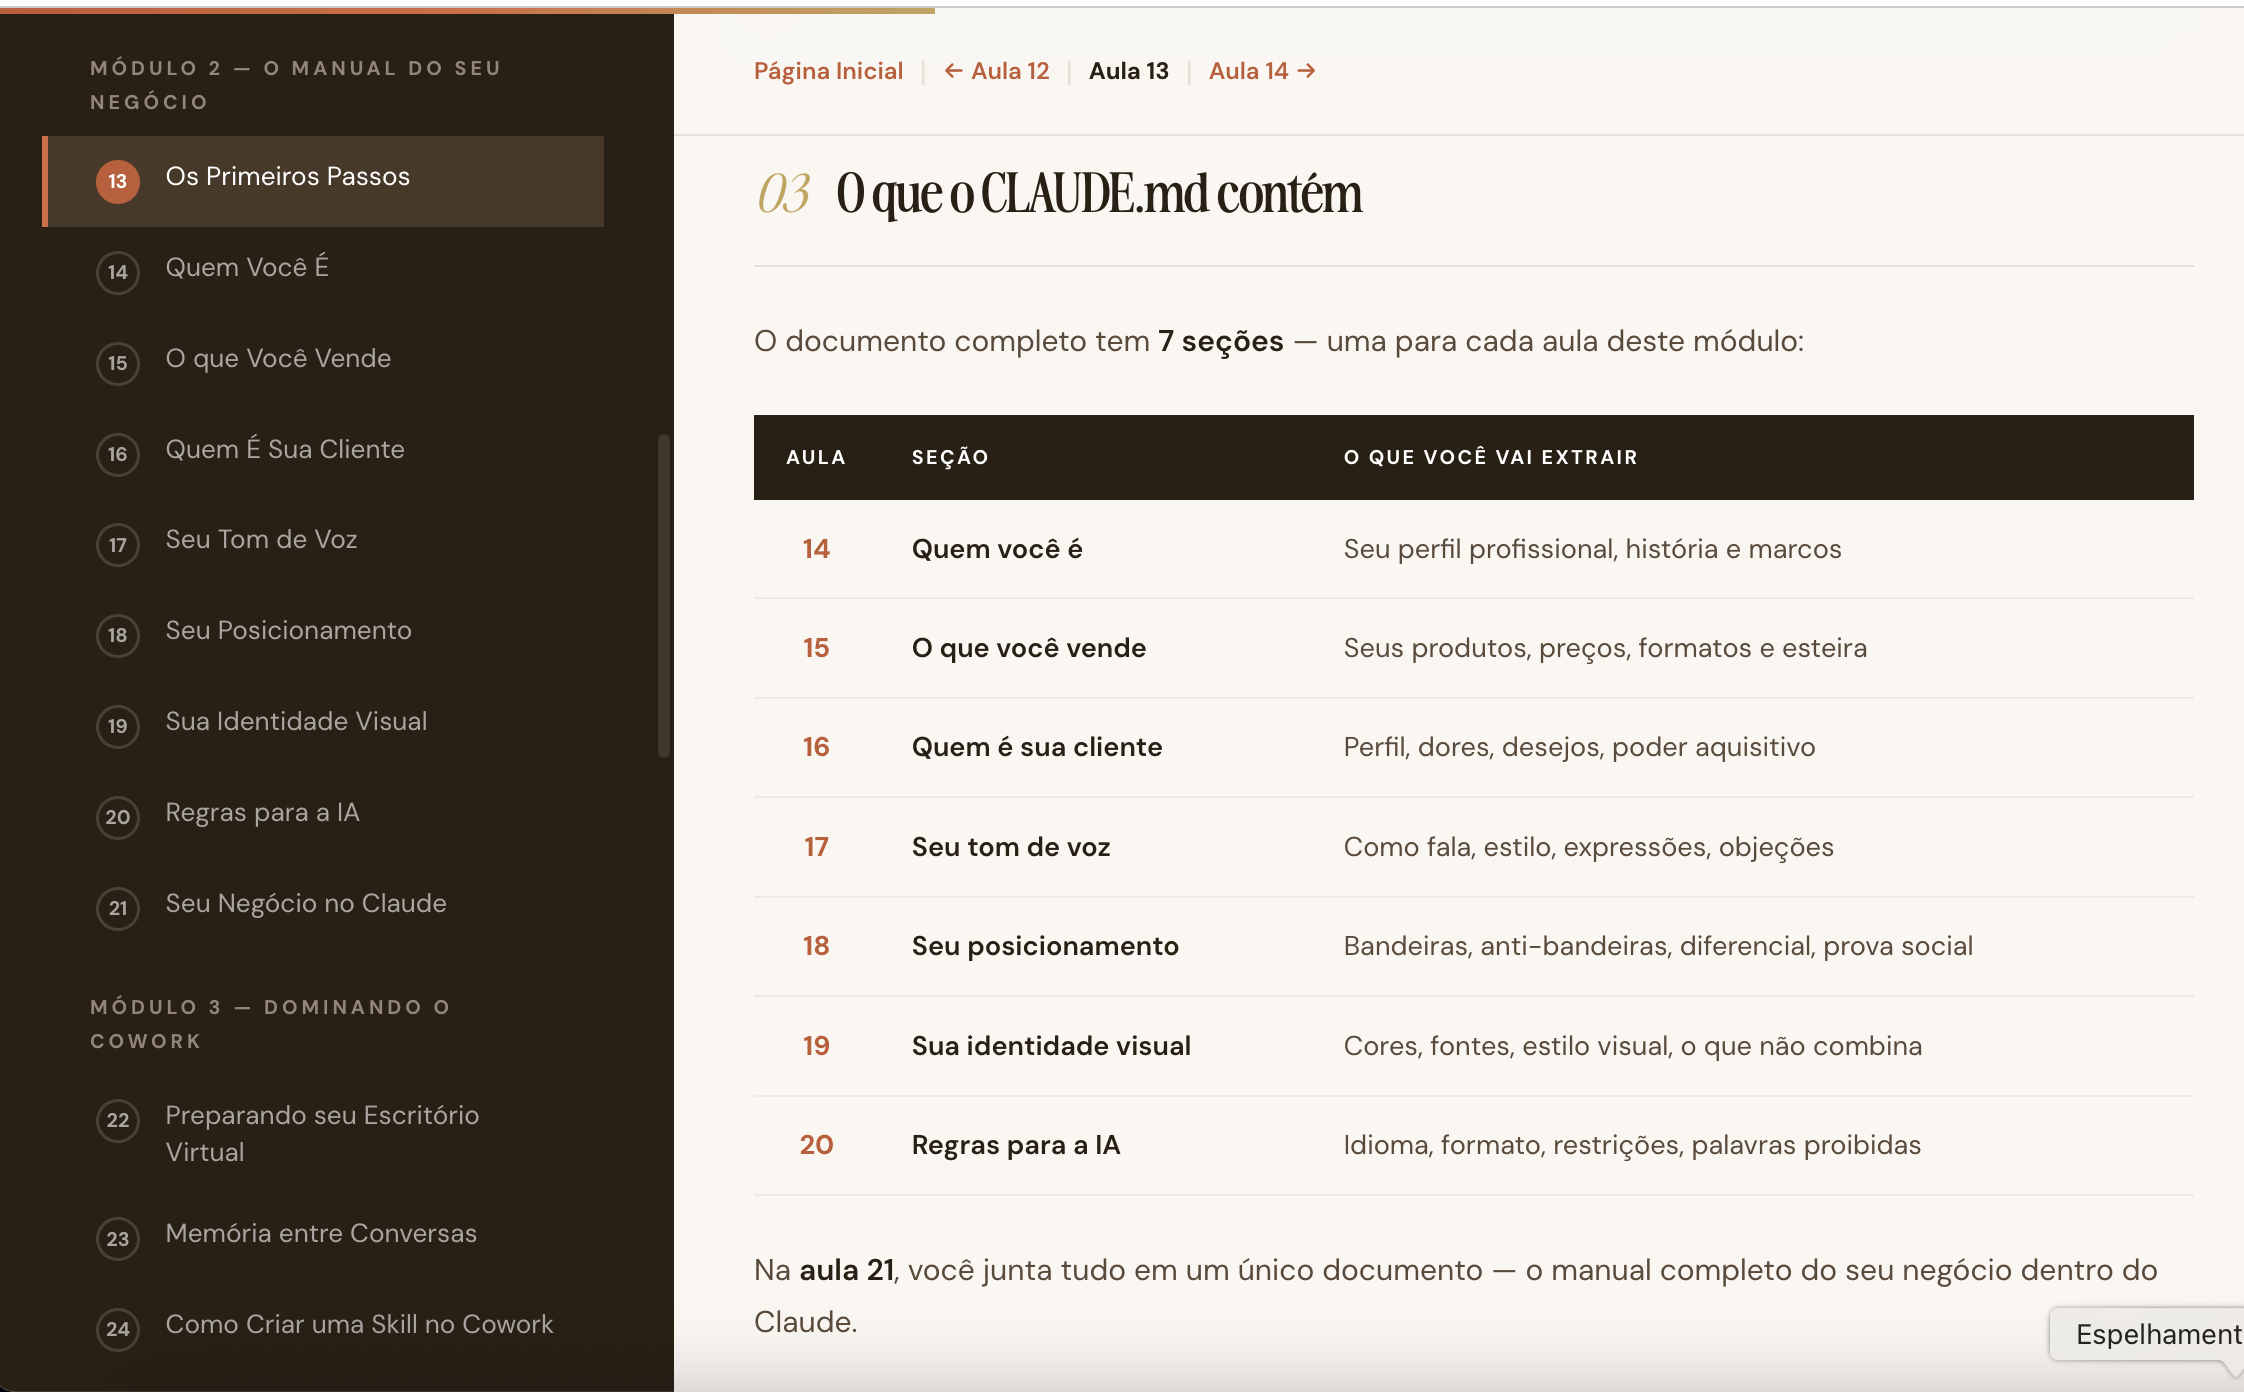This screenshot has width=2244, height=1392.
Task: Click number 16 in the table's Aula column
Action: pyautogui.click(x=816, y=747)
